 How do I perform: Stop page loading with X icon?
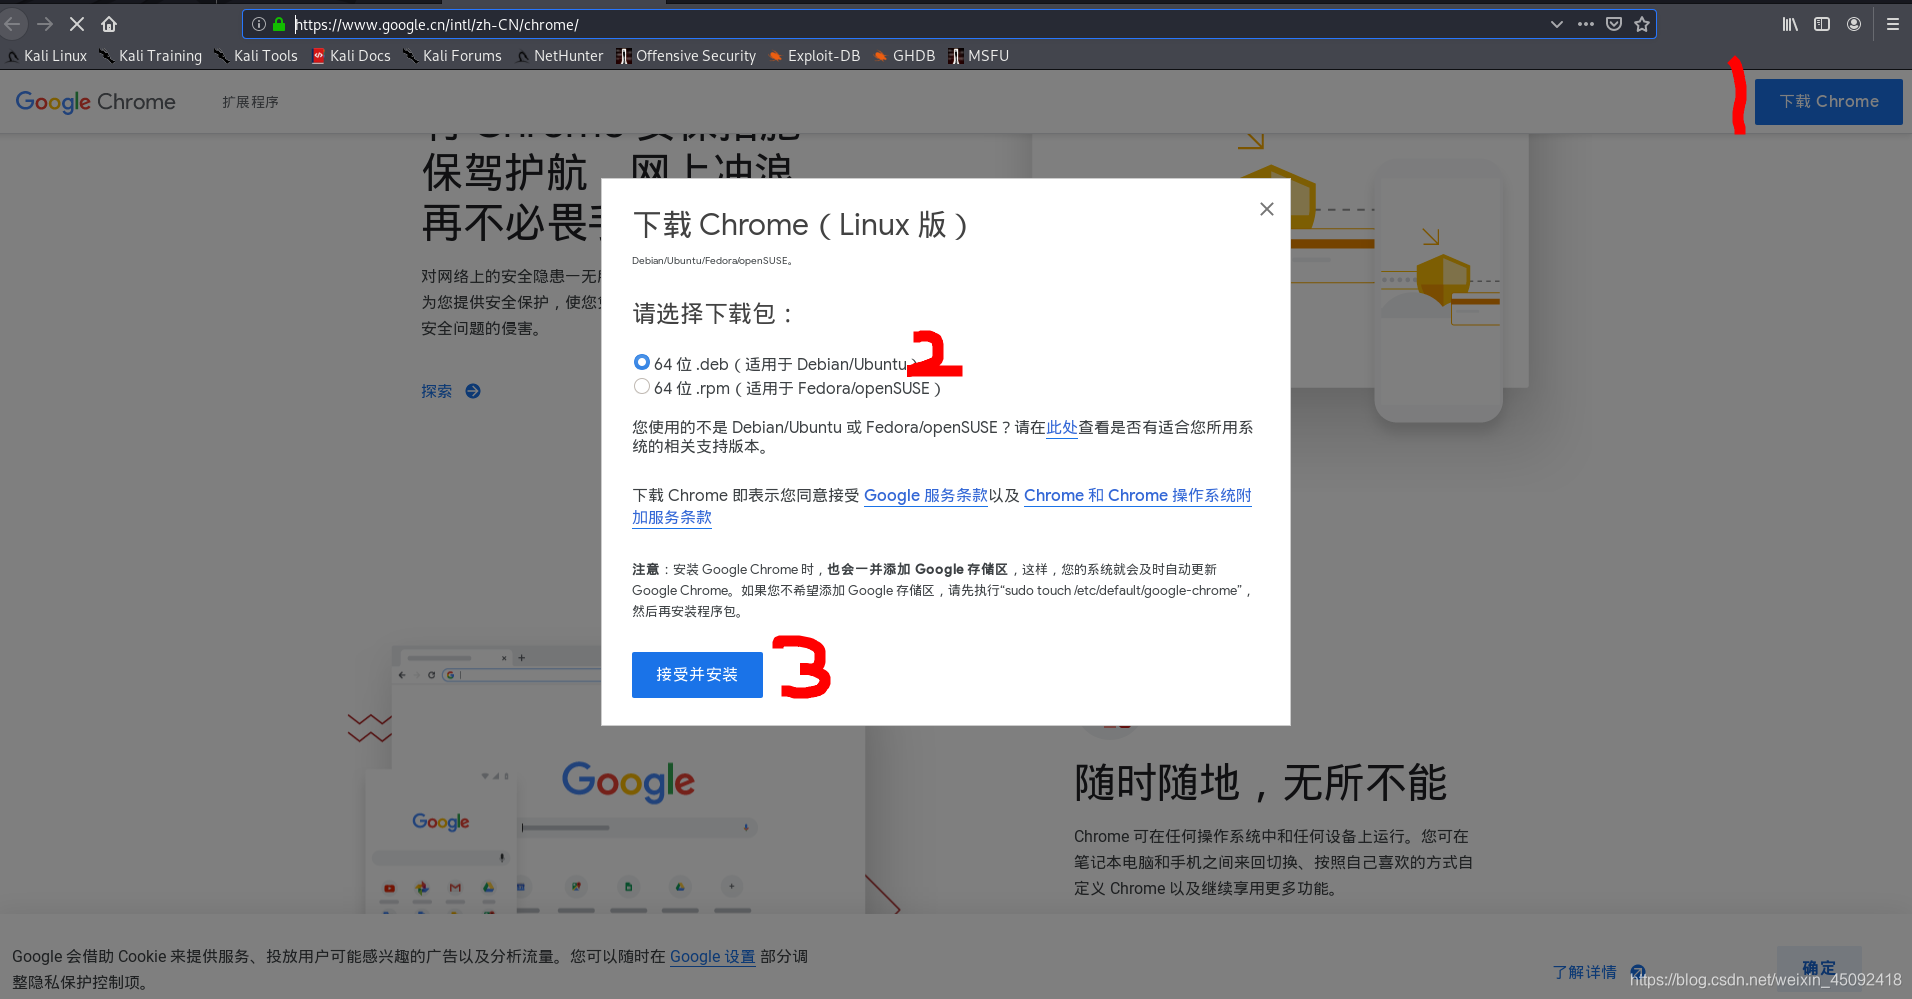(x=77, y=24)
